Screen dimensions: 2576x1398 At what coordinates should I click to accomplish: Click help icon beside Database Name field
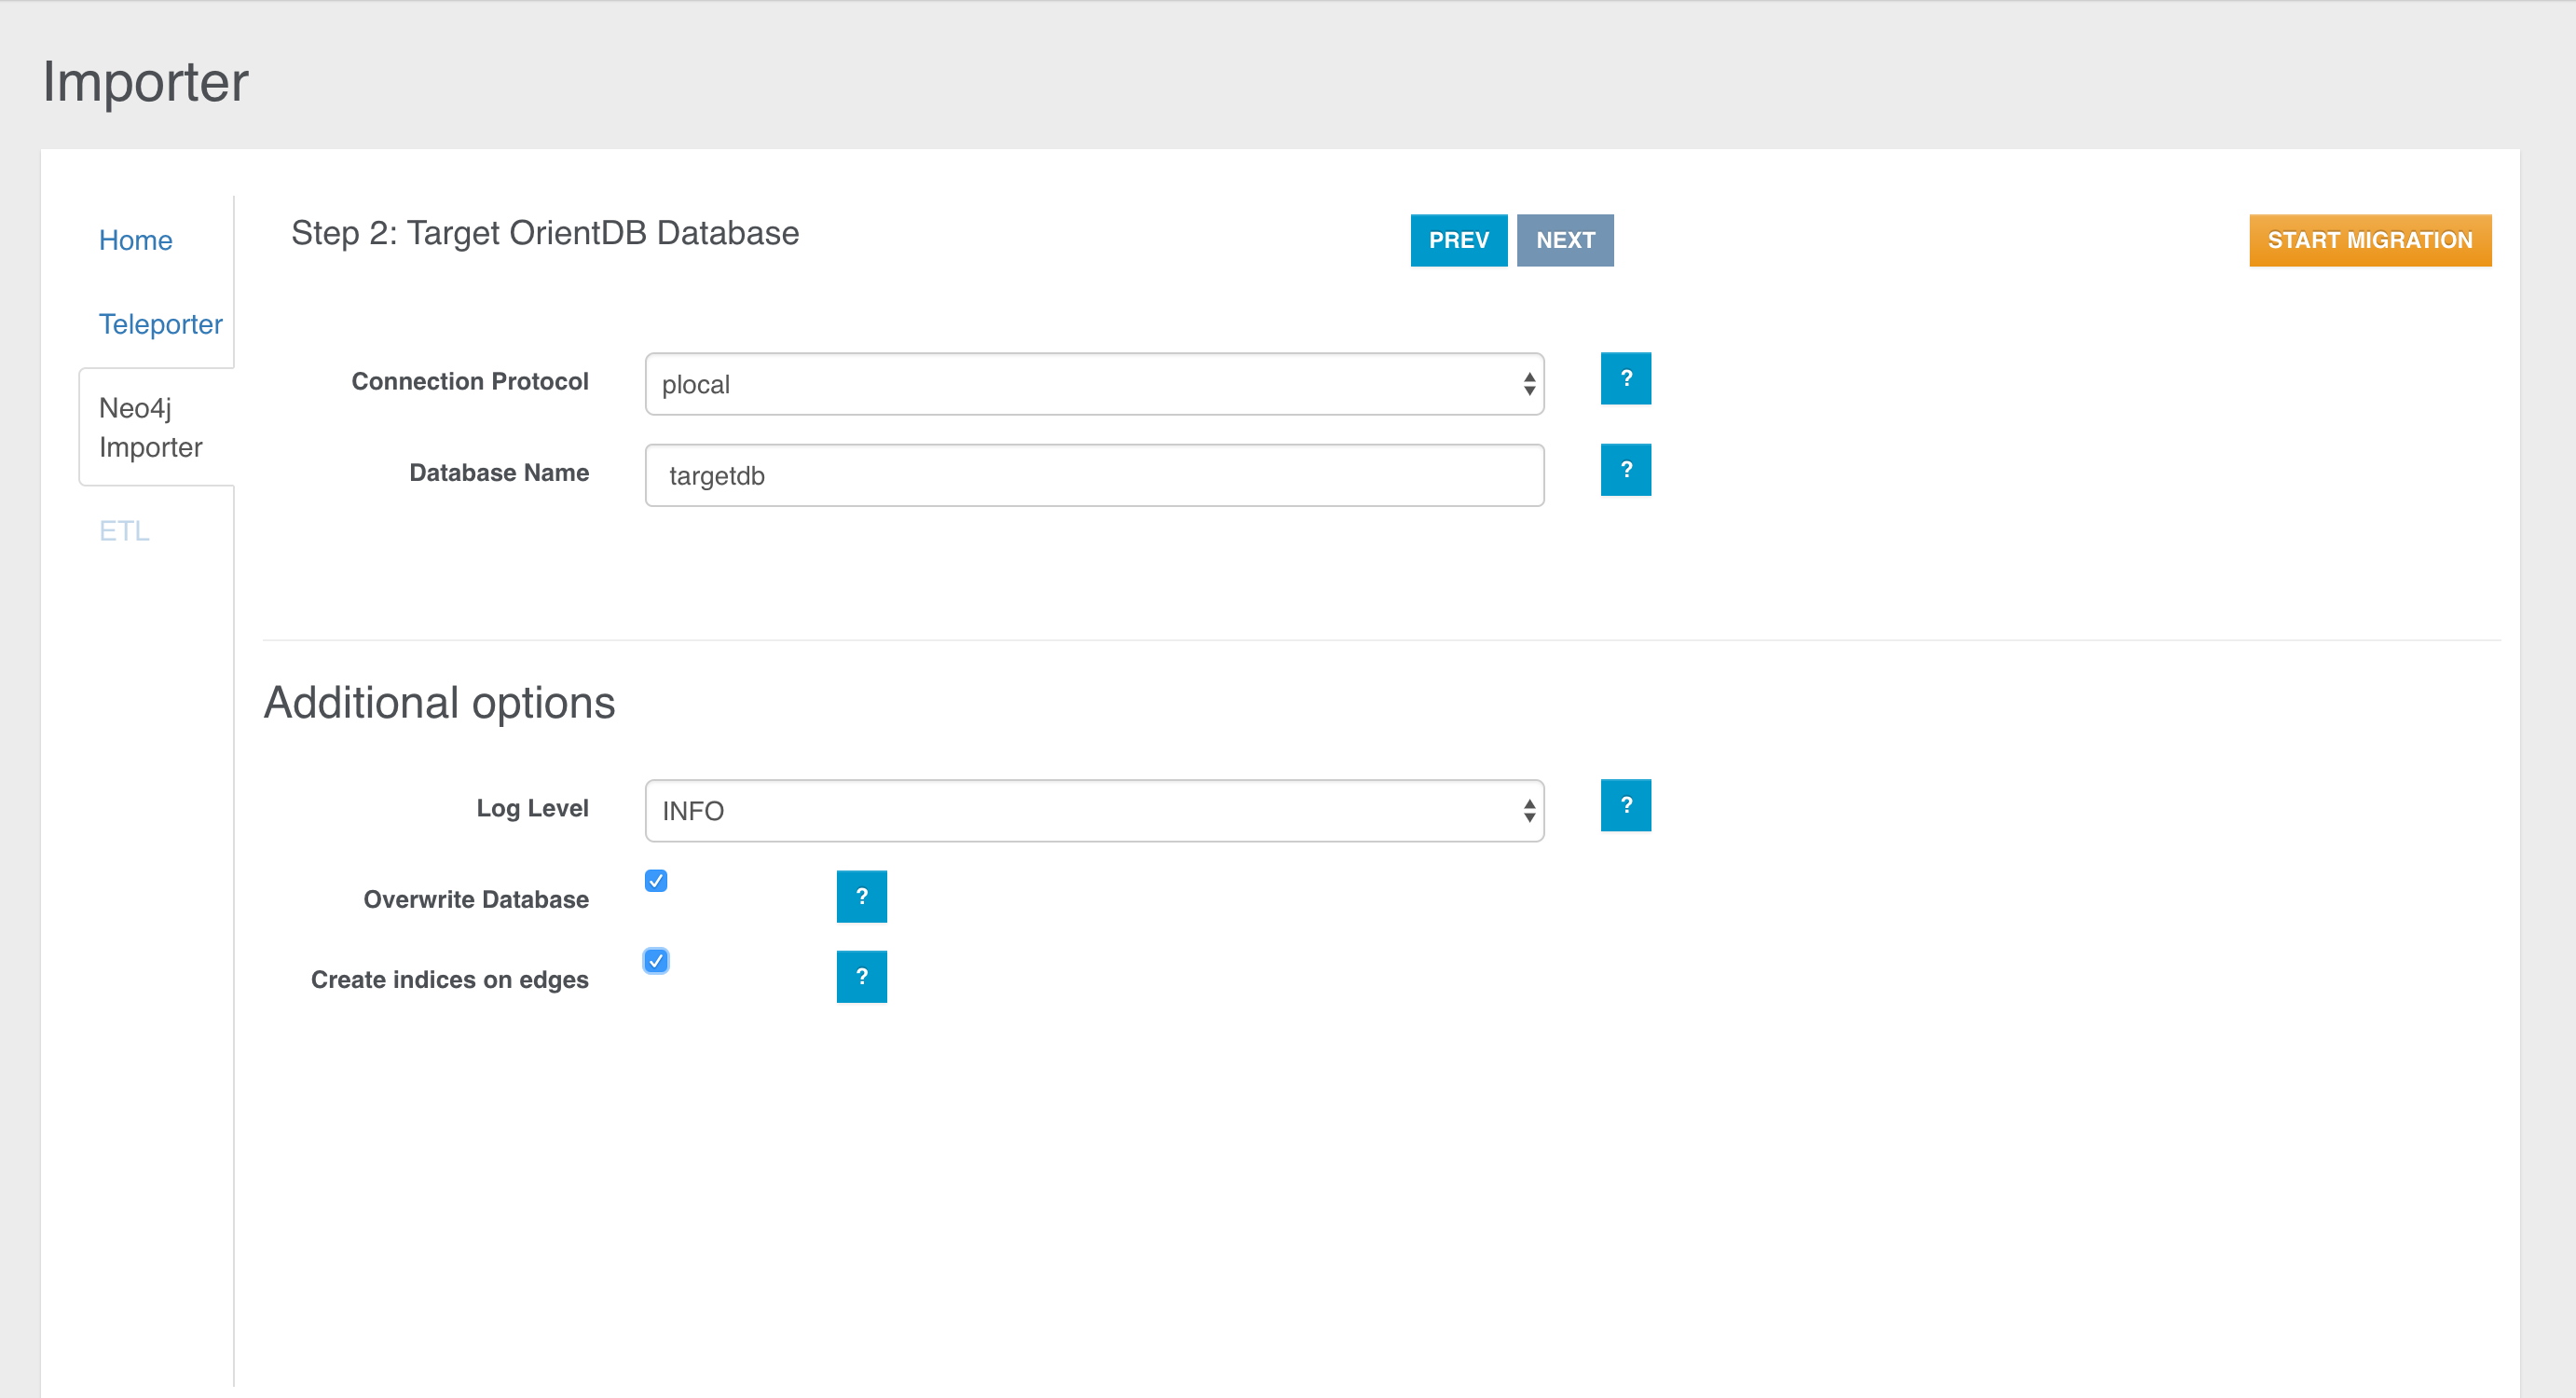[1625, 469]
